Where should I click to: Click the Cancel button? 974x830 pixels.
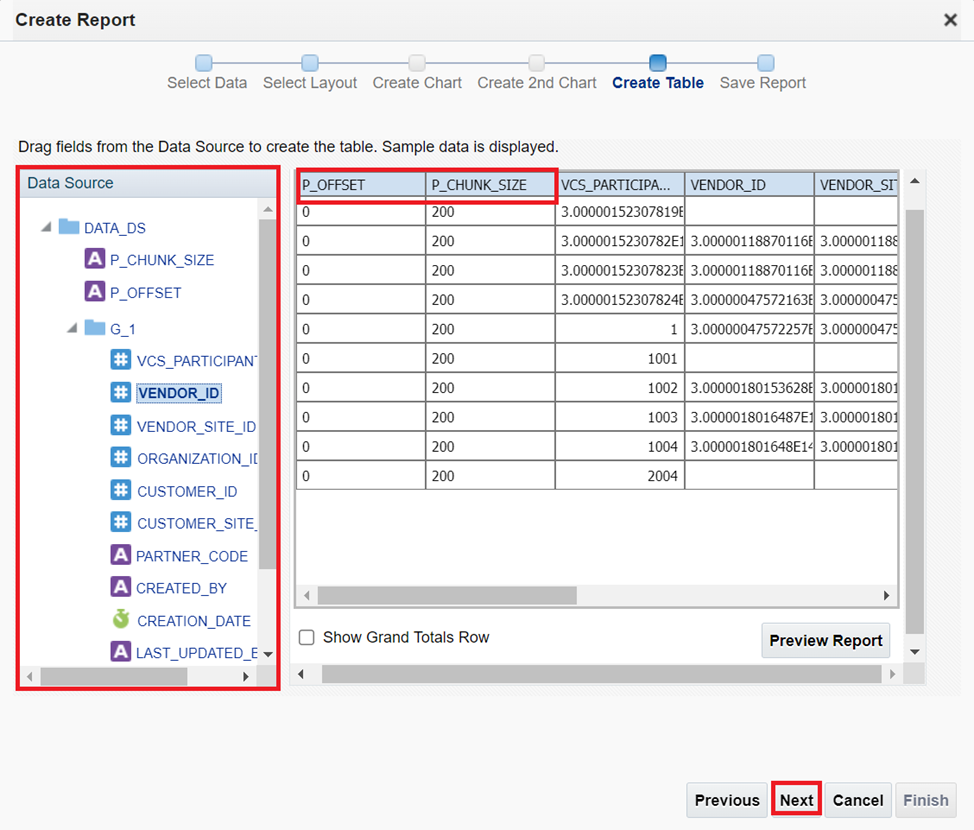coord(858,800)
